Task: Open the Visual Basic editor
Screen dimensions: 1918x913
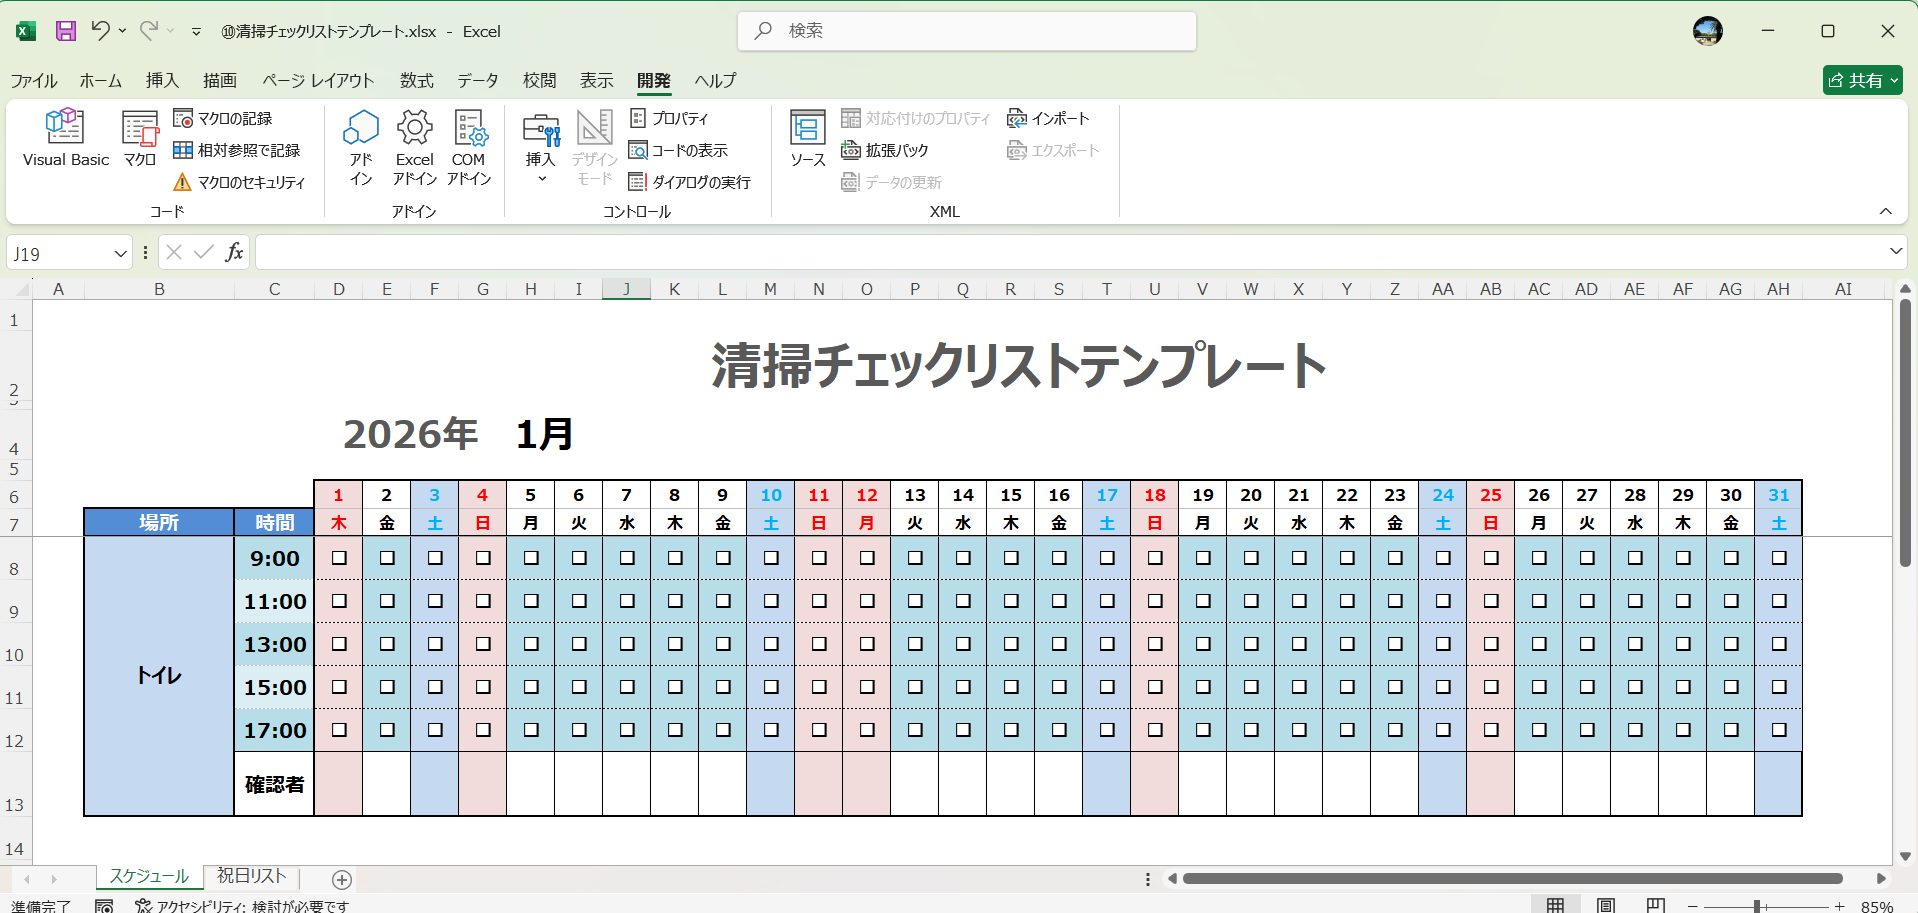Action: point(65,140)
